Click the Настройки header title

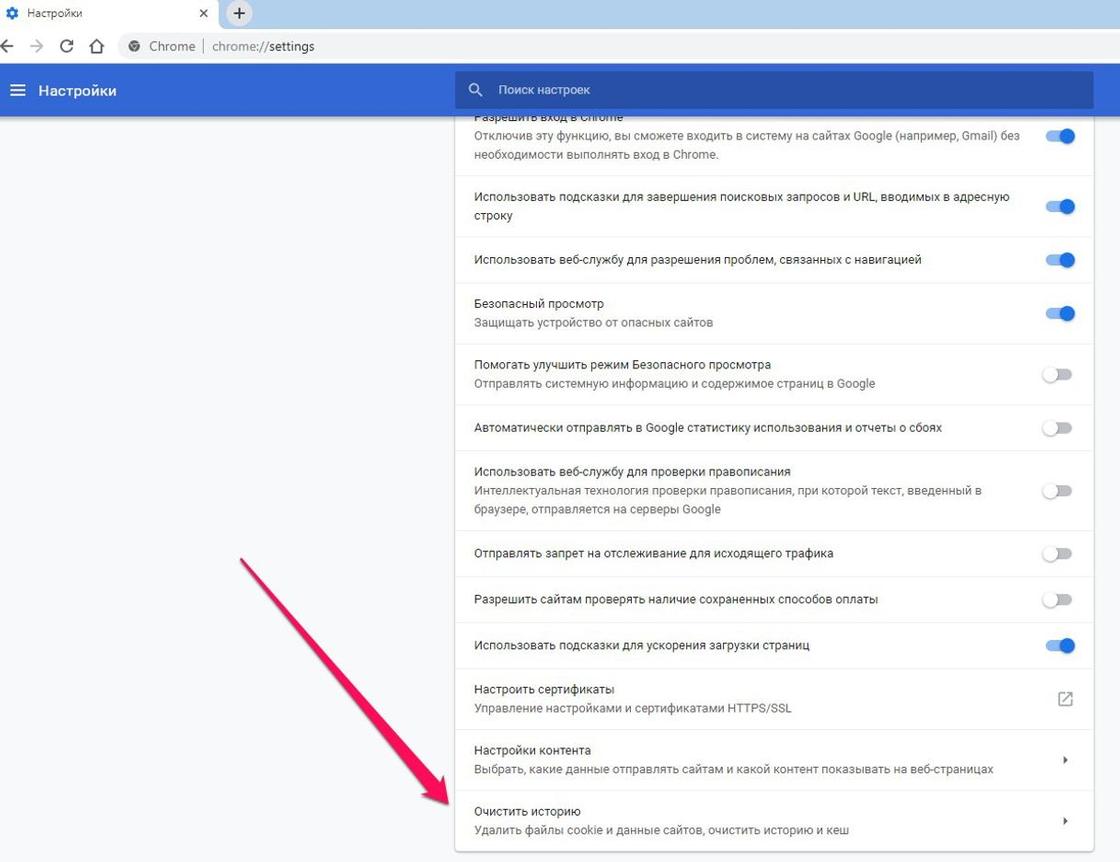pyautogui.click(x=77, y=91)
